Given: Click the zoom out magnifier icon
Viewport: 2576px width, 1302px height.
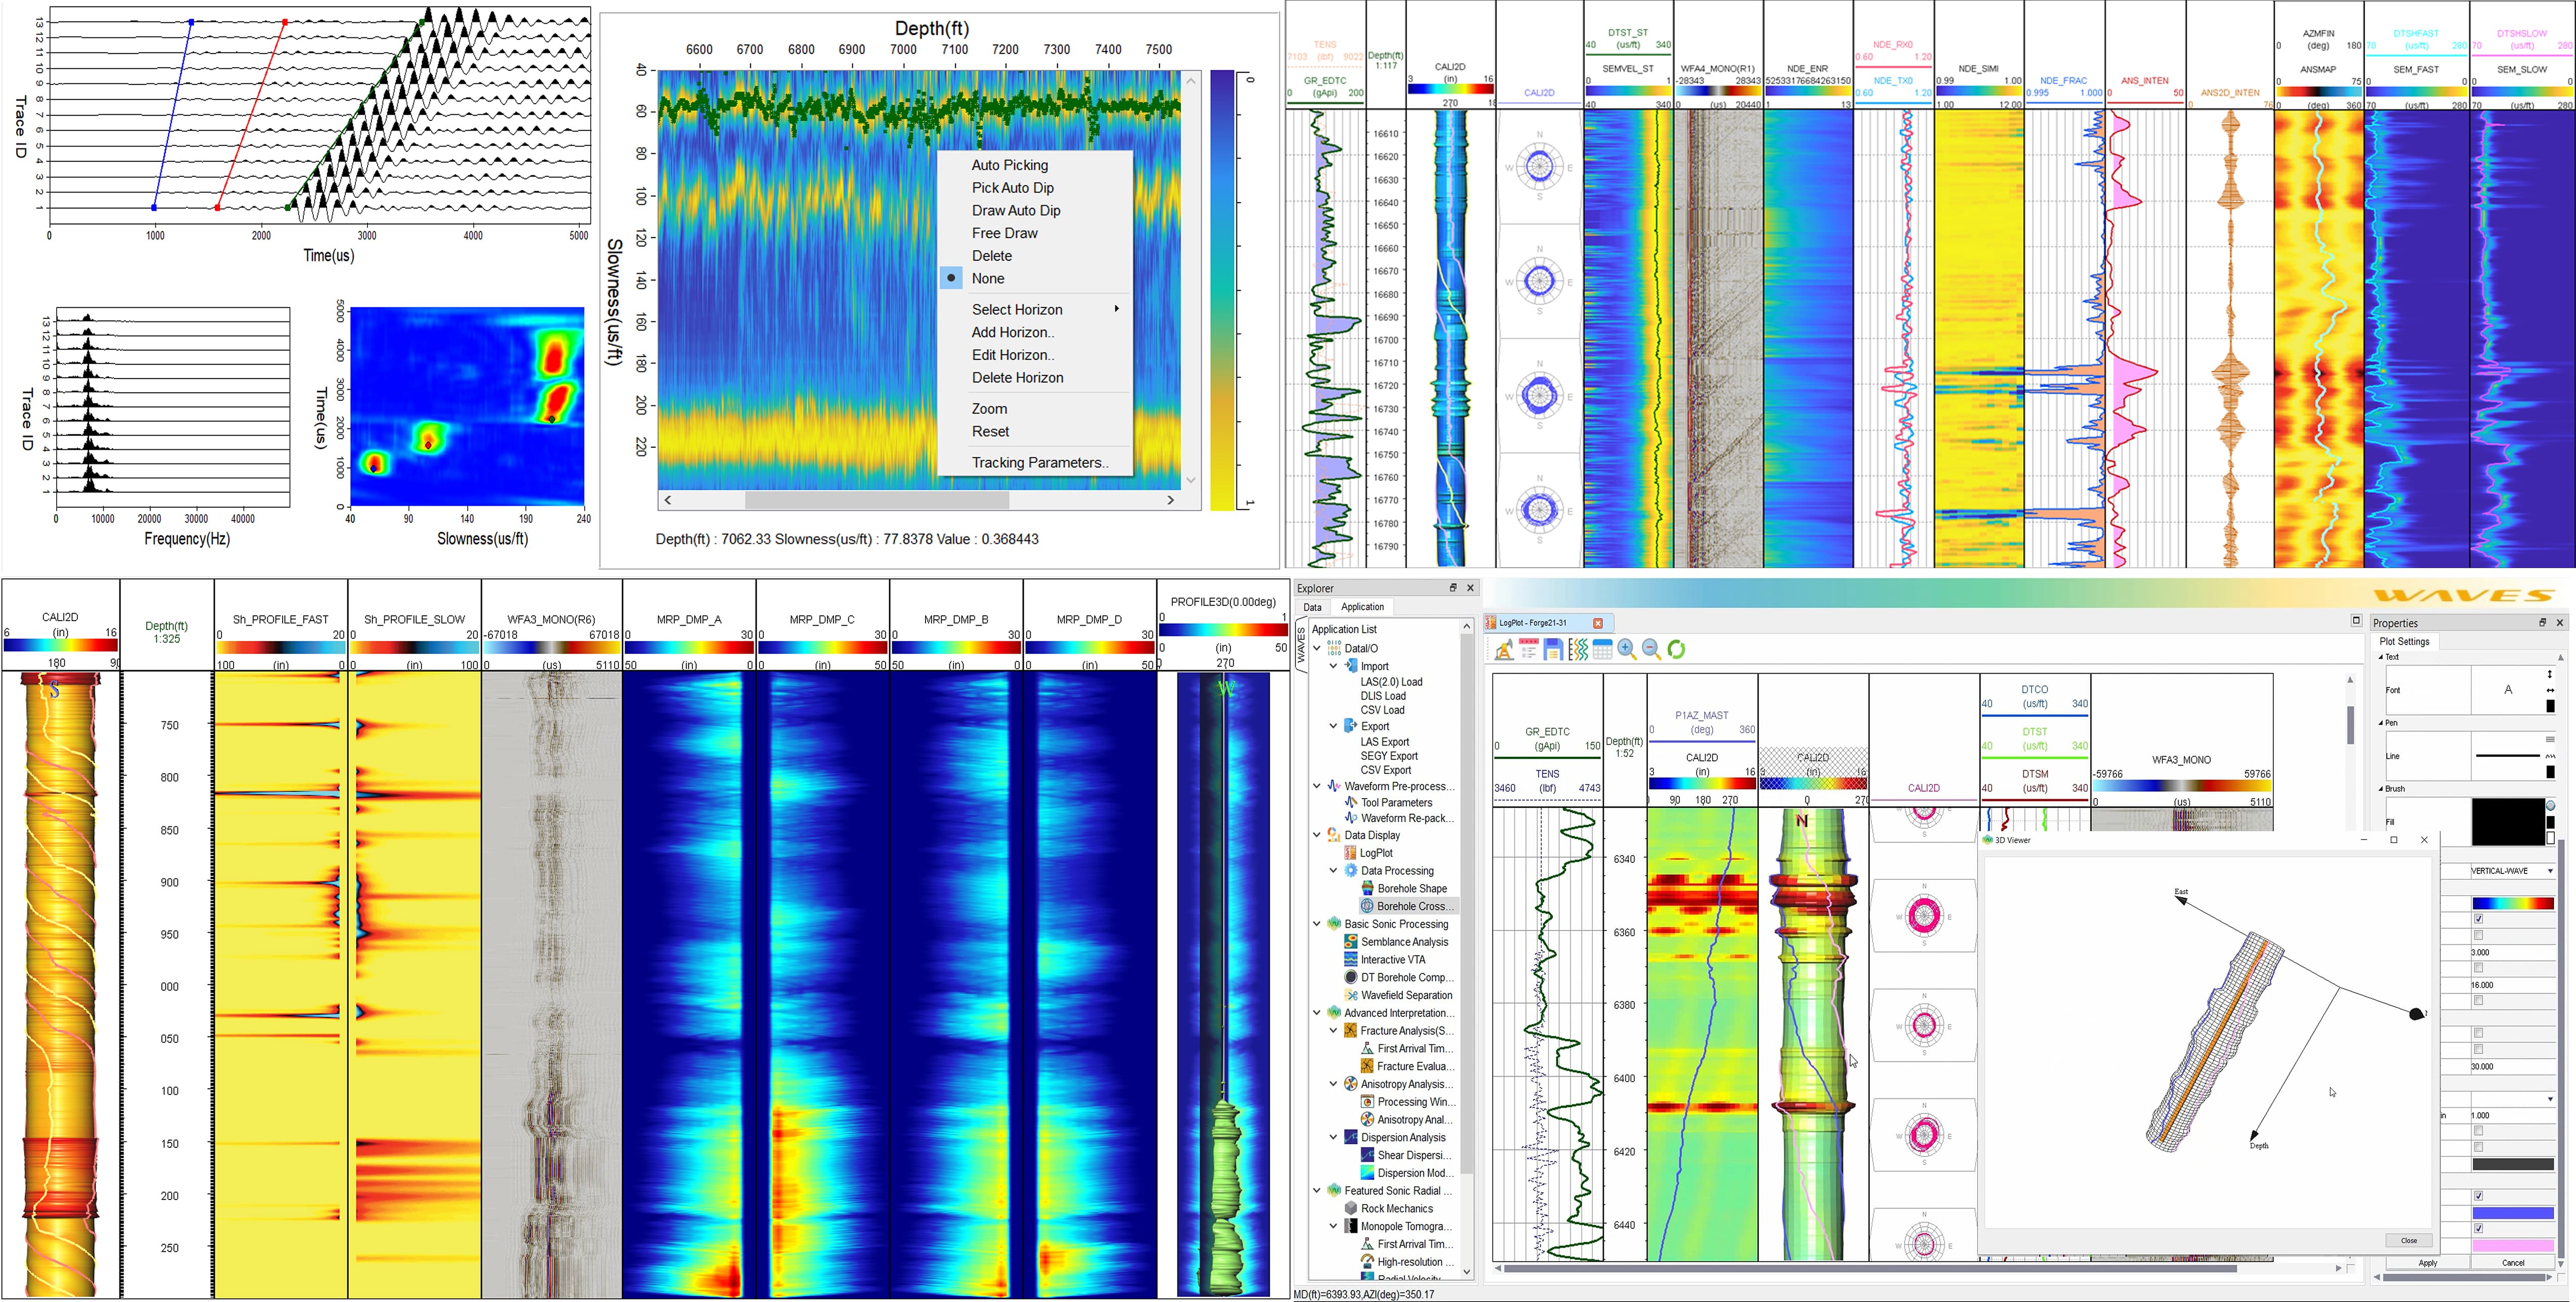Looking at the screenshot, I should 1652,650.
